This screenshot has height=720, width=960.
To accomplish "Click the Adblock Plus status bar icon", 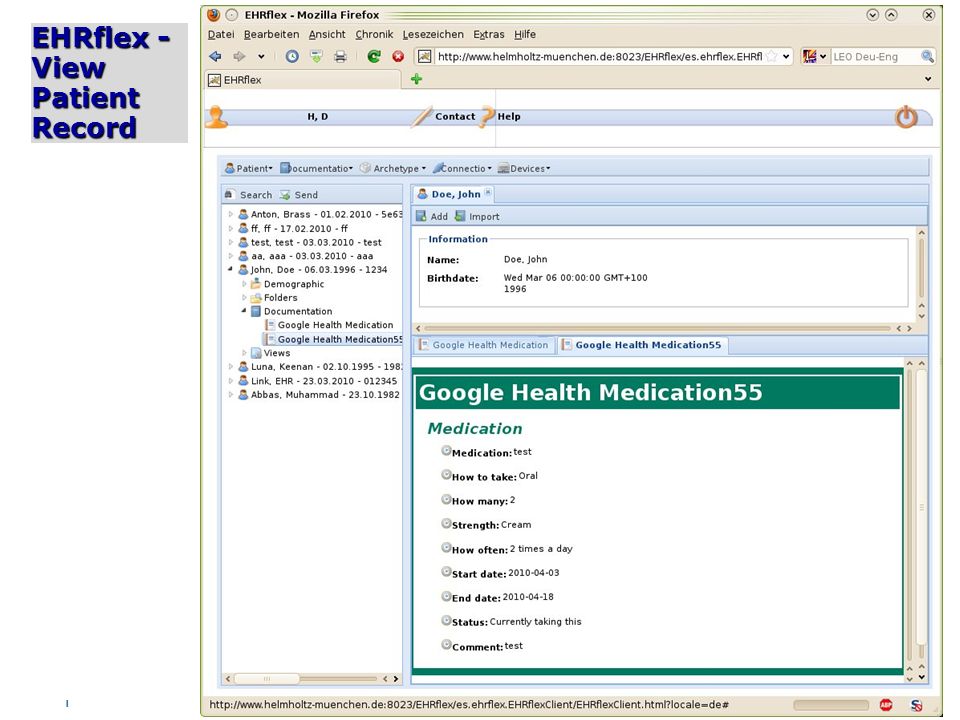I will pyautogui.click(x=886, y=705).
